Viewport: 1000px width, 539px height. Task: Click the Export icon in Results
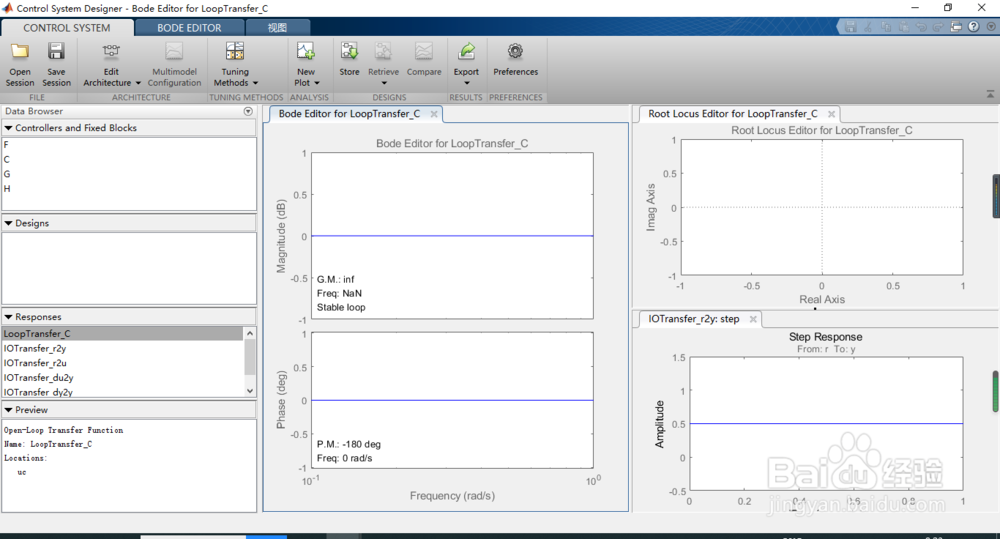[x=466, y=52]
